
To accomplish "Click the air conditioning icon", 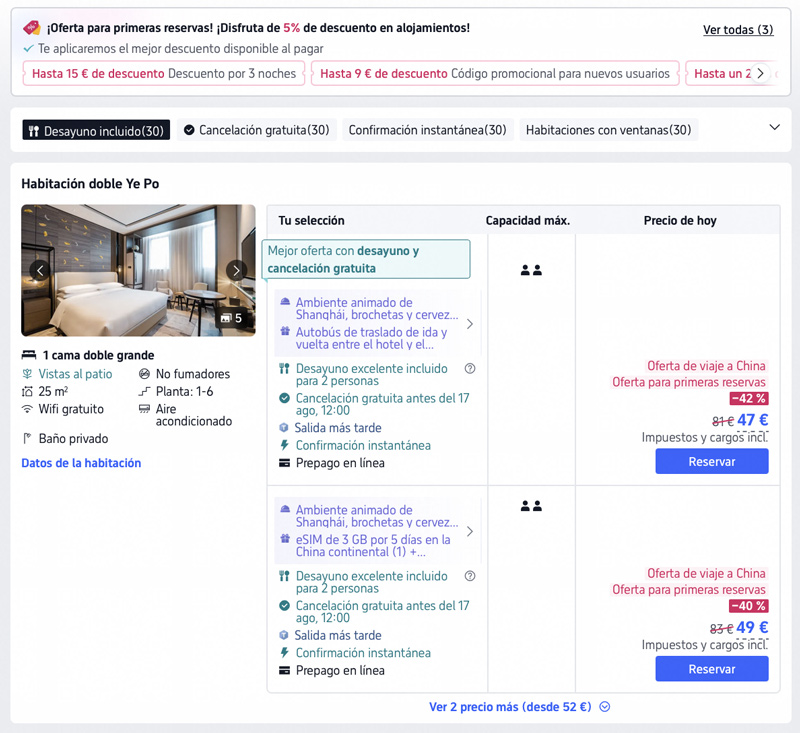I will tap(144, 409).
